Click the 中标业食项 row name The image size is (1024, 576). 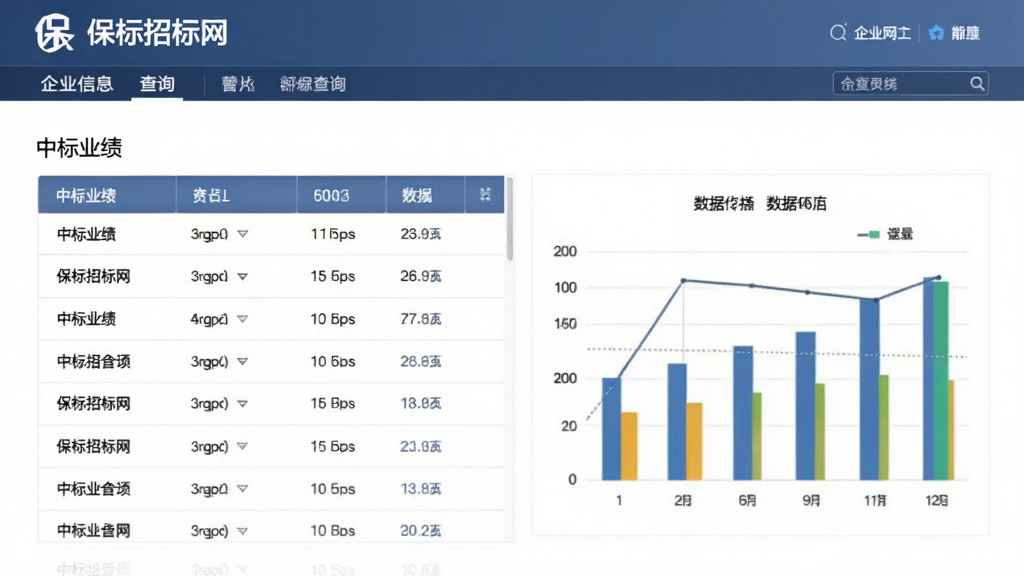click(x=93, y=488)
